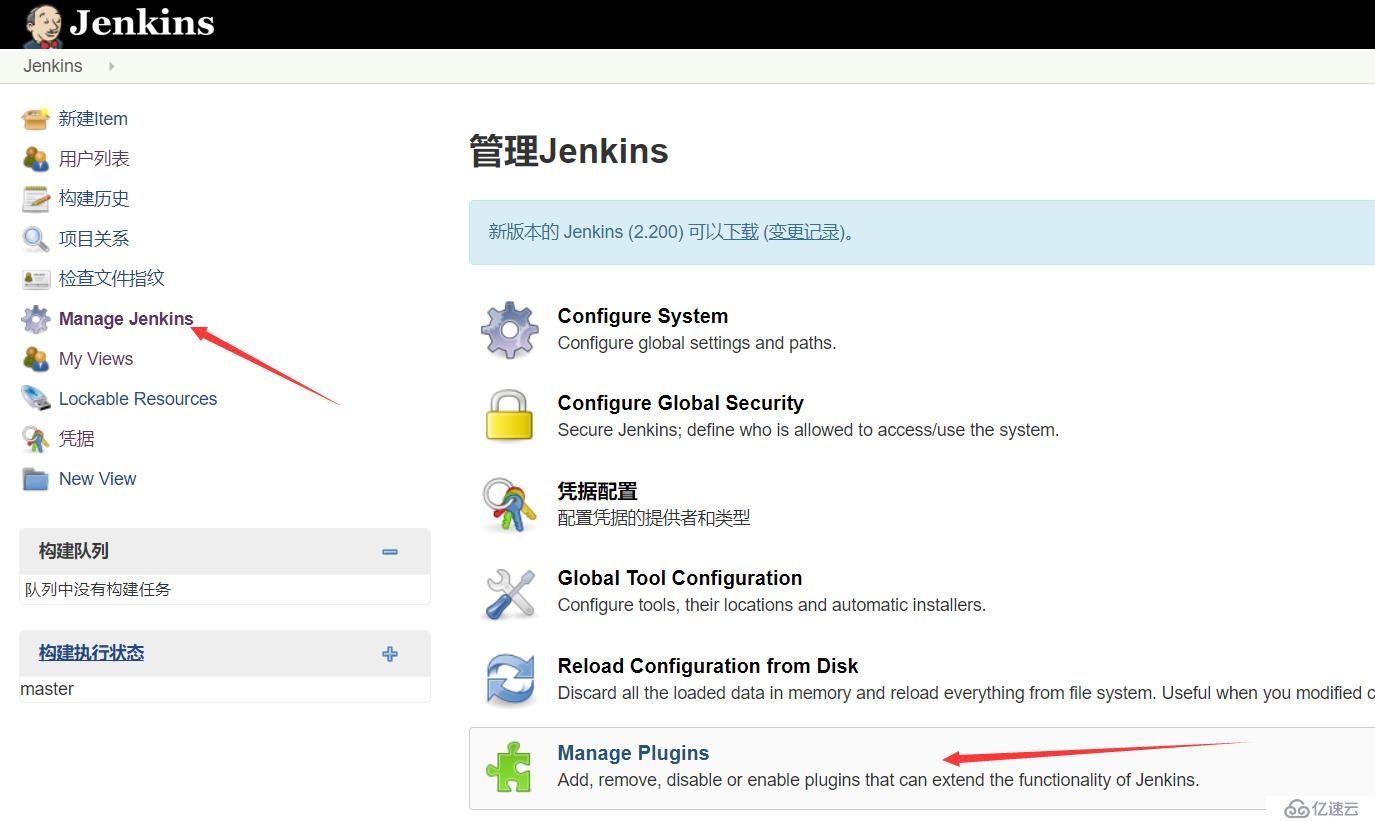1375x821 pixels.
Task: Click the Manage Jenkins gear icon
Action: point(36,319)
